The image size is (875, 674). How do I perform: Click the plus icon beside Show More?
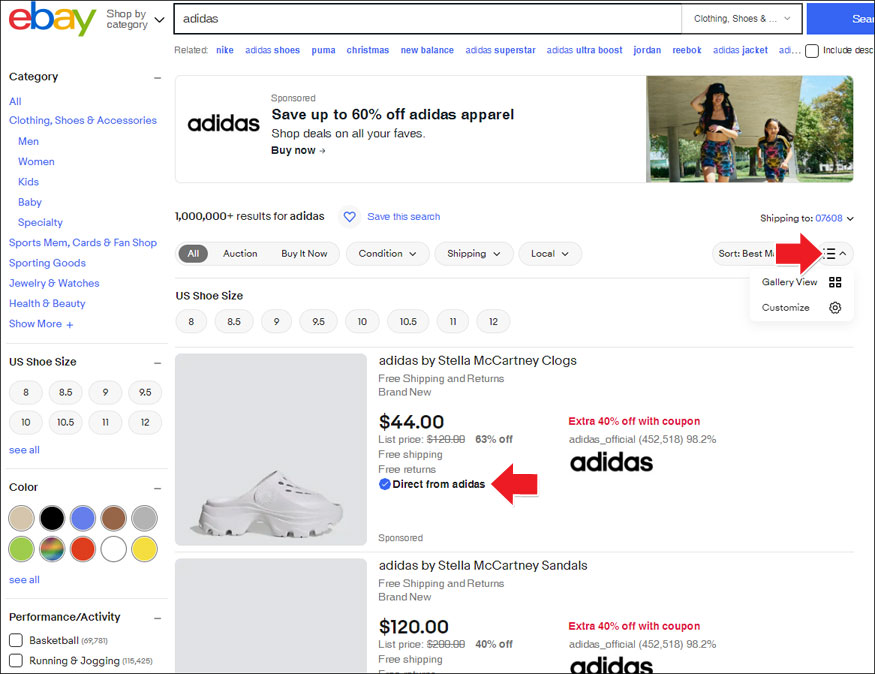(70, 324)
